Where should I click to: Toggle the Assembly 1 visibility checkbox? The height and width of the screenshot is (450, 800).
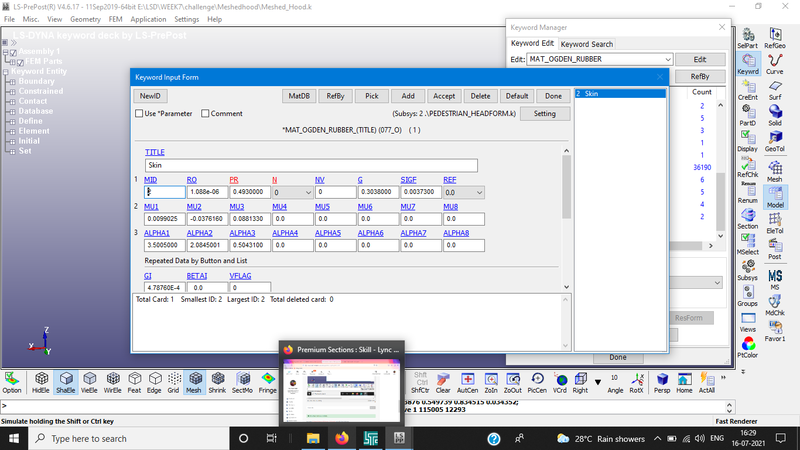click(14, 52)
